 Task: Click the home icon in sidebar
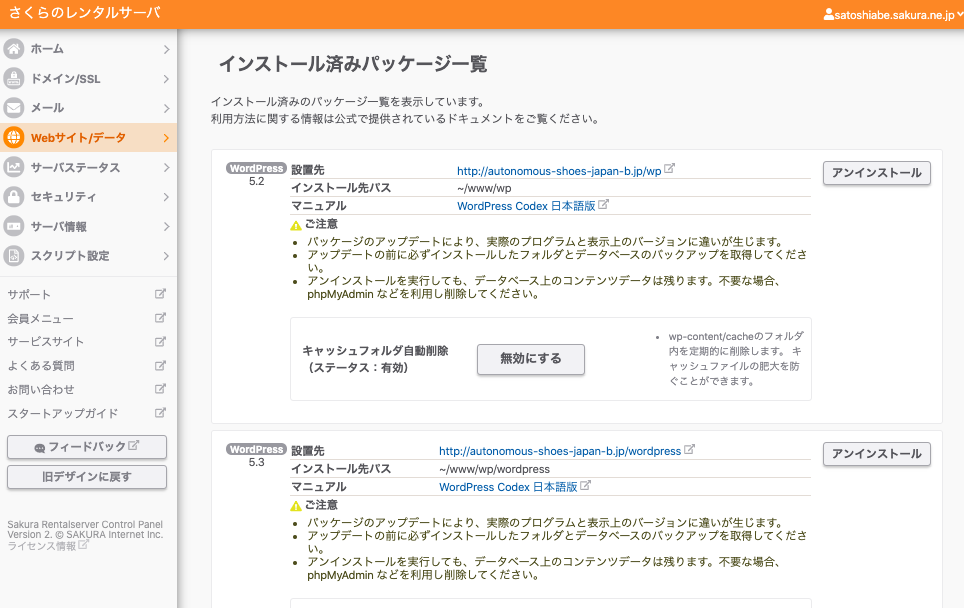[14, 49]
